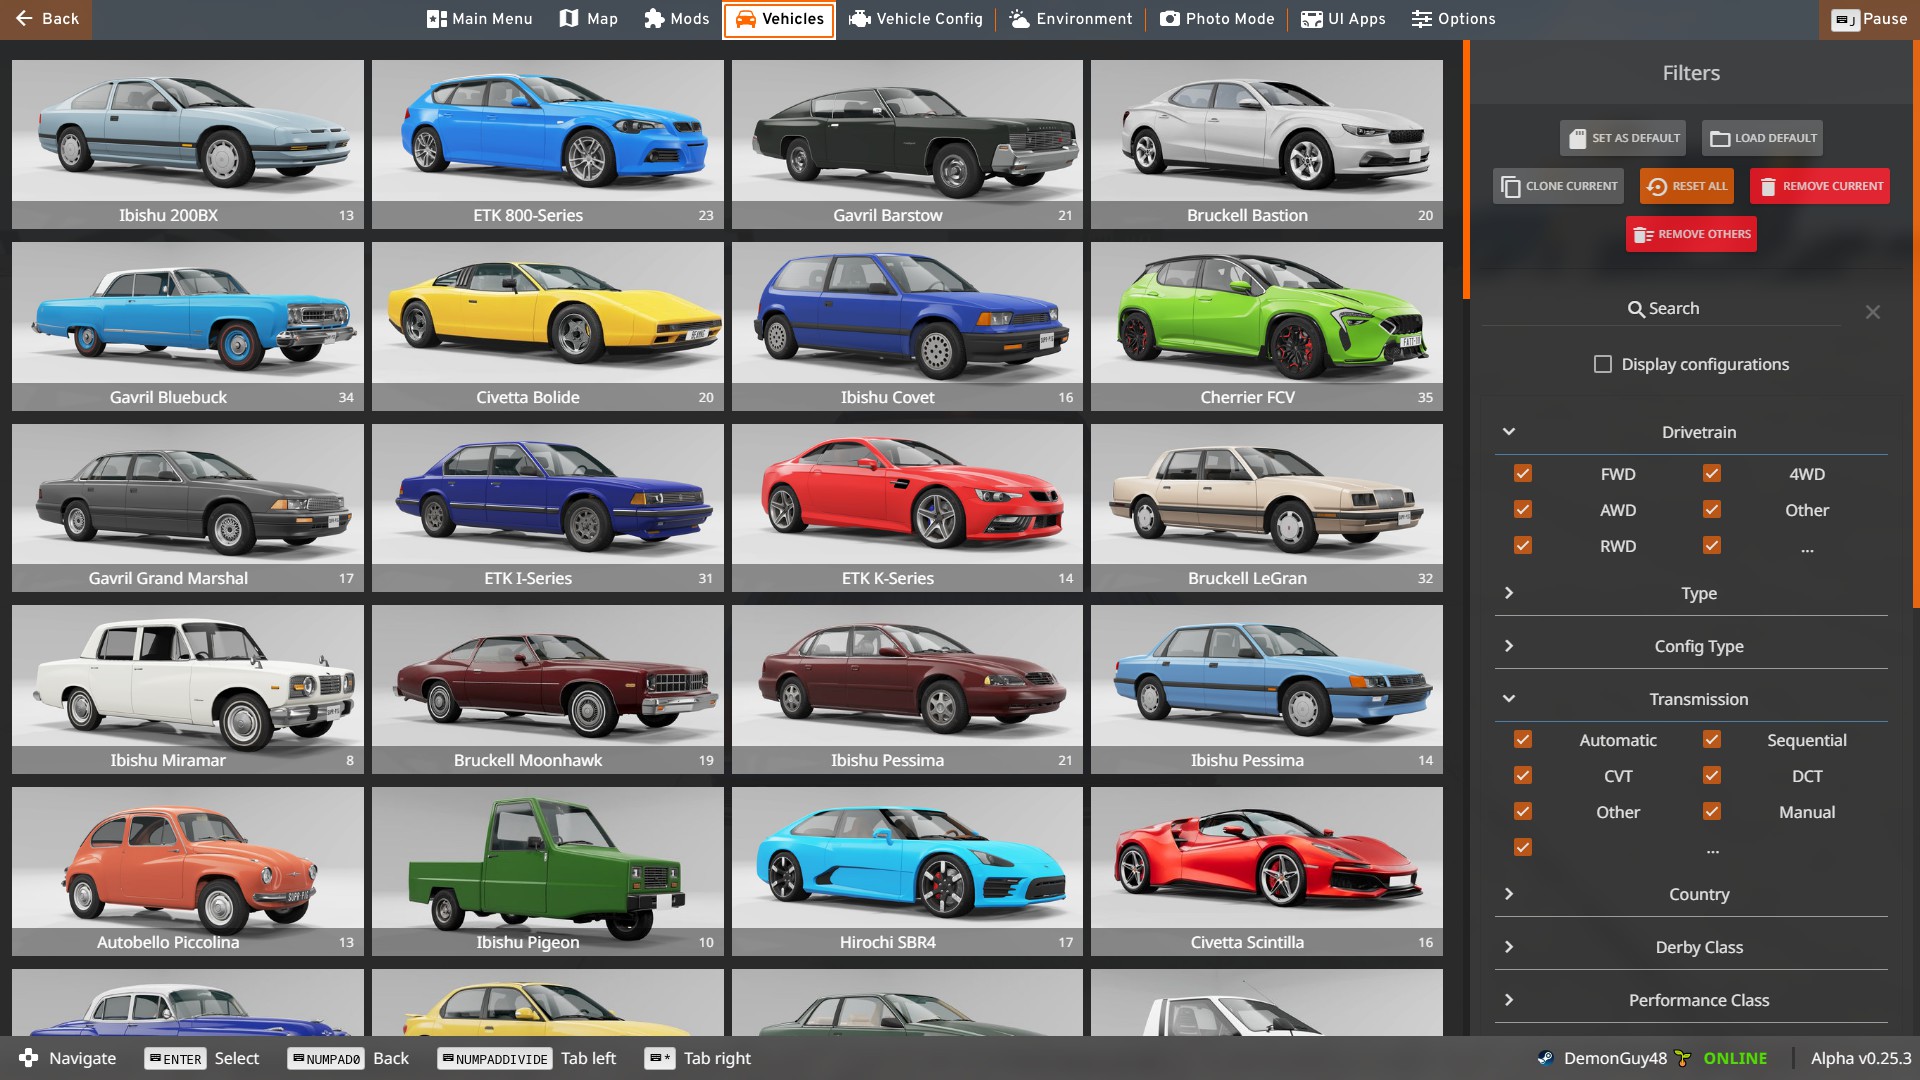This screenshot has width=1920, height=1080.
Task: Click the Pause keyboard icon
Action: (1845, 19)
